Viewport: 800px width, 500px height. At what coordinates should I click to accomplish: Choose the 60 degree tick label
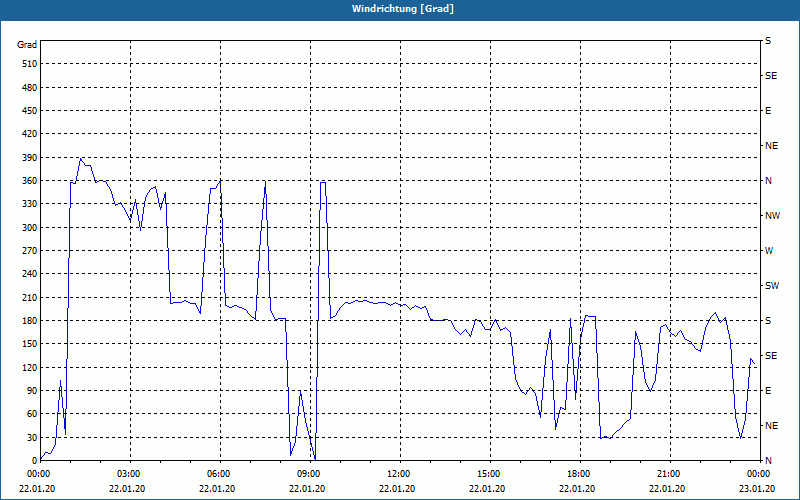(31, 414)
